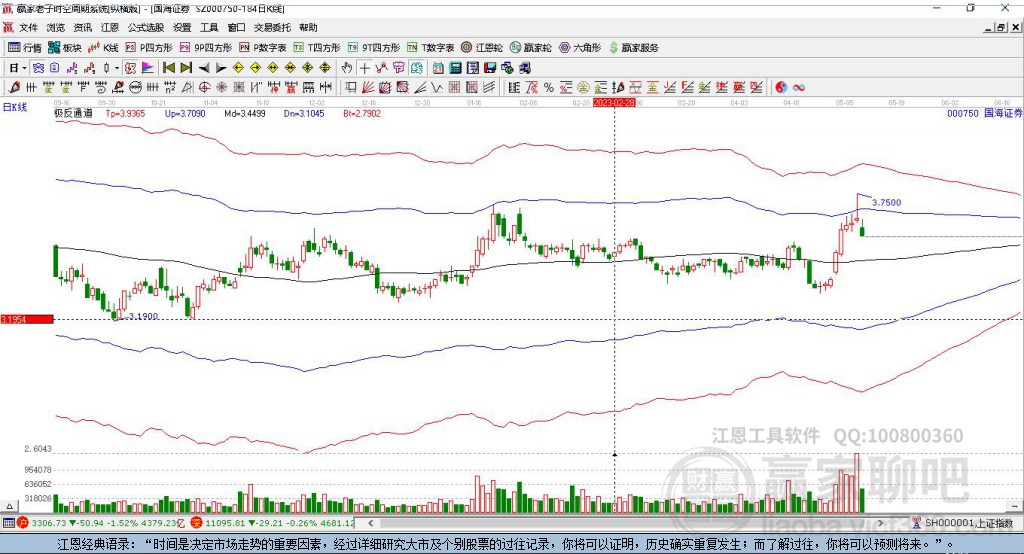Open the P数字表 tool
Screen dimensions: 1024x554
(263, 48)
